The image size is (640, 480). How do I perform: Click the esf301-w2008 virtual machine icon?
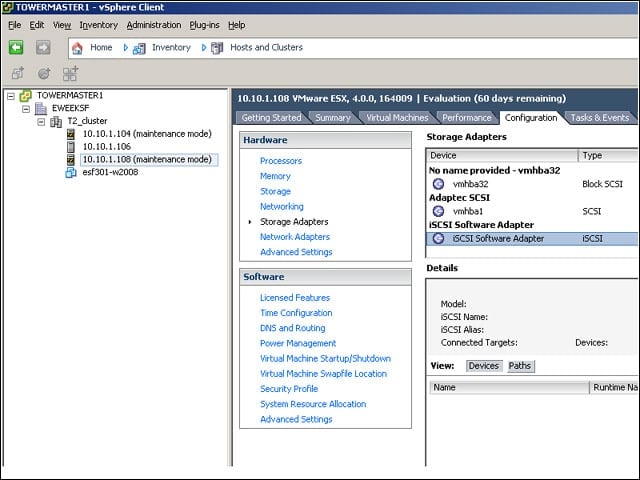[71, 173]
